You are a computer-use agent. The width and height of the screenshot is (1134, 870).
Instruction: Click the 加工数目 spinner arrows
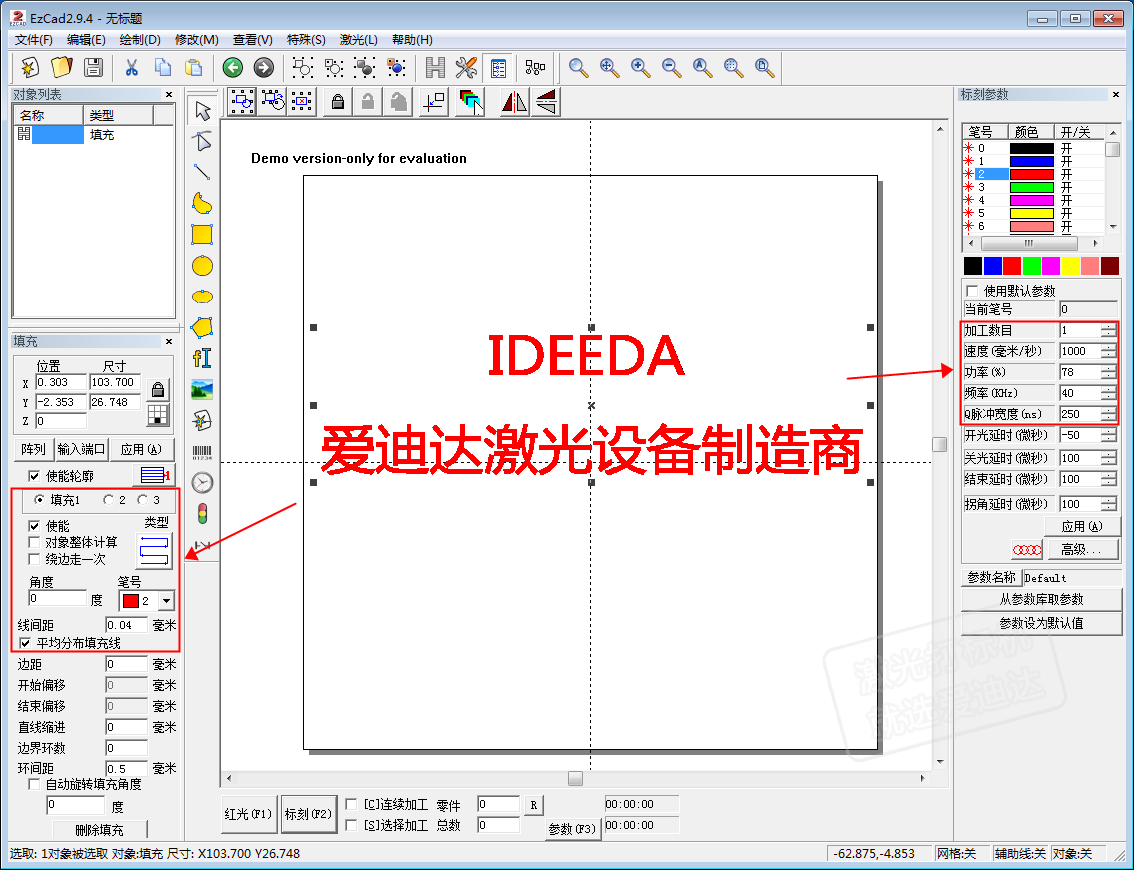(x=1109, y=330)
